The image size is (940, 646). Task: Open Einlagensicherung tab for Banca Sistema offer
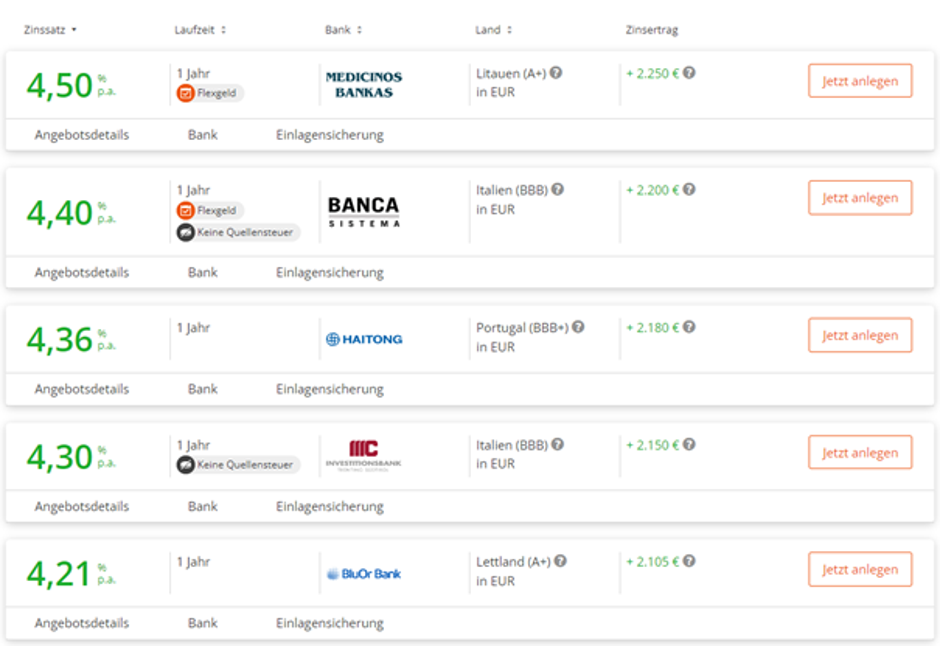click(x=330, y=272)
